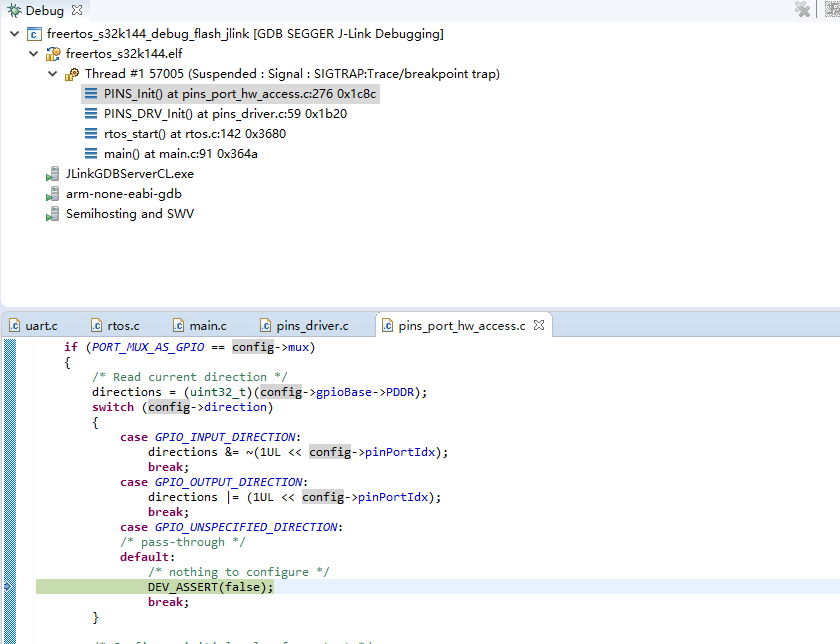The image size is (840, 644).
Task: Click GPIO_UNSPECIFIED_DIRECTION case label
Action: tap(246, 527)
